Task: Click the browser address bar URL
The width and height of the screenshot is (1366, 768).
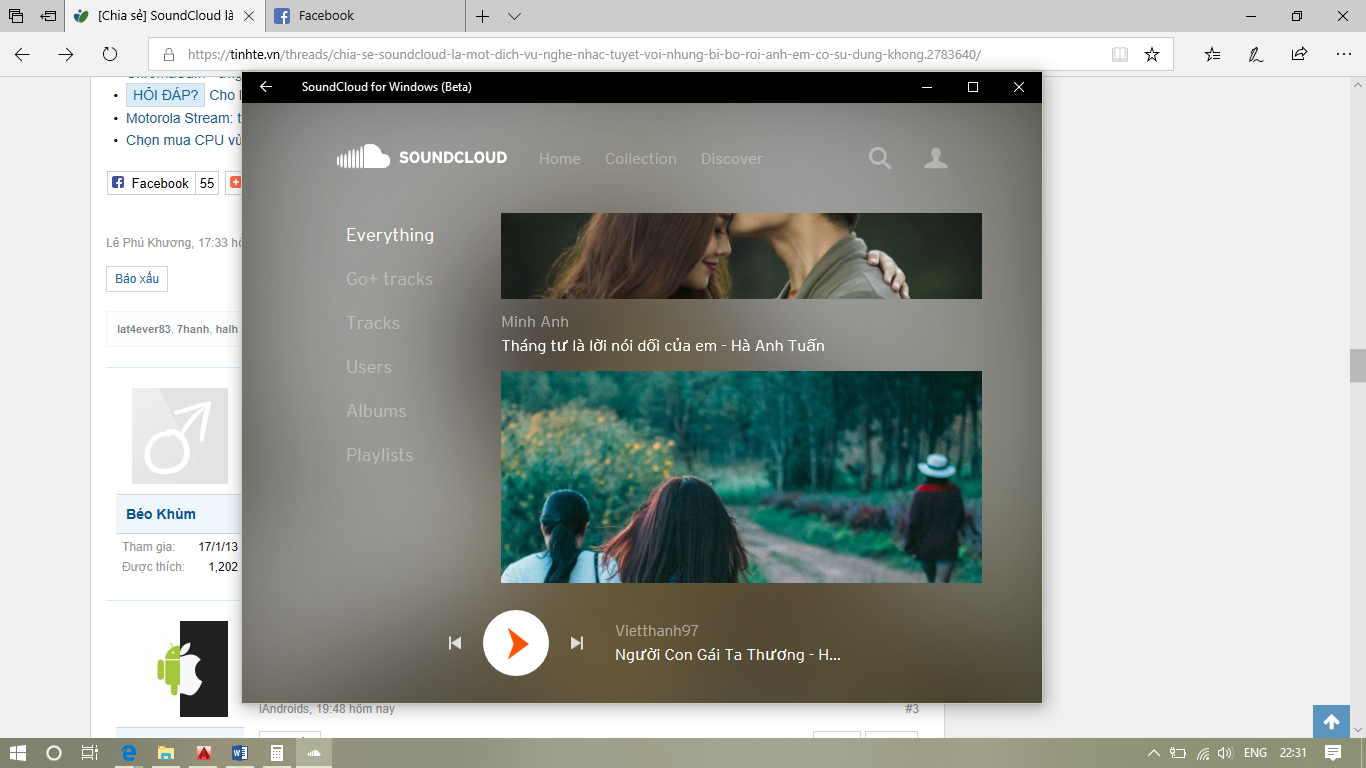Action: [585, 55]
